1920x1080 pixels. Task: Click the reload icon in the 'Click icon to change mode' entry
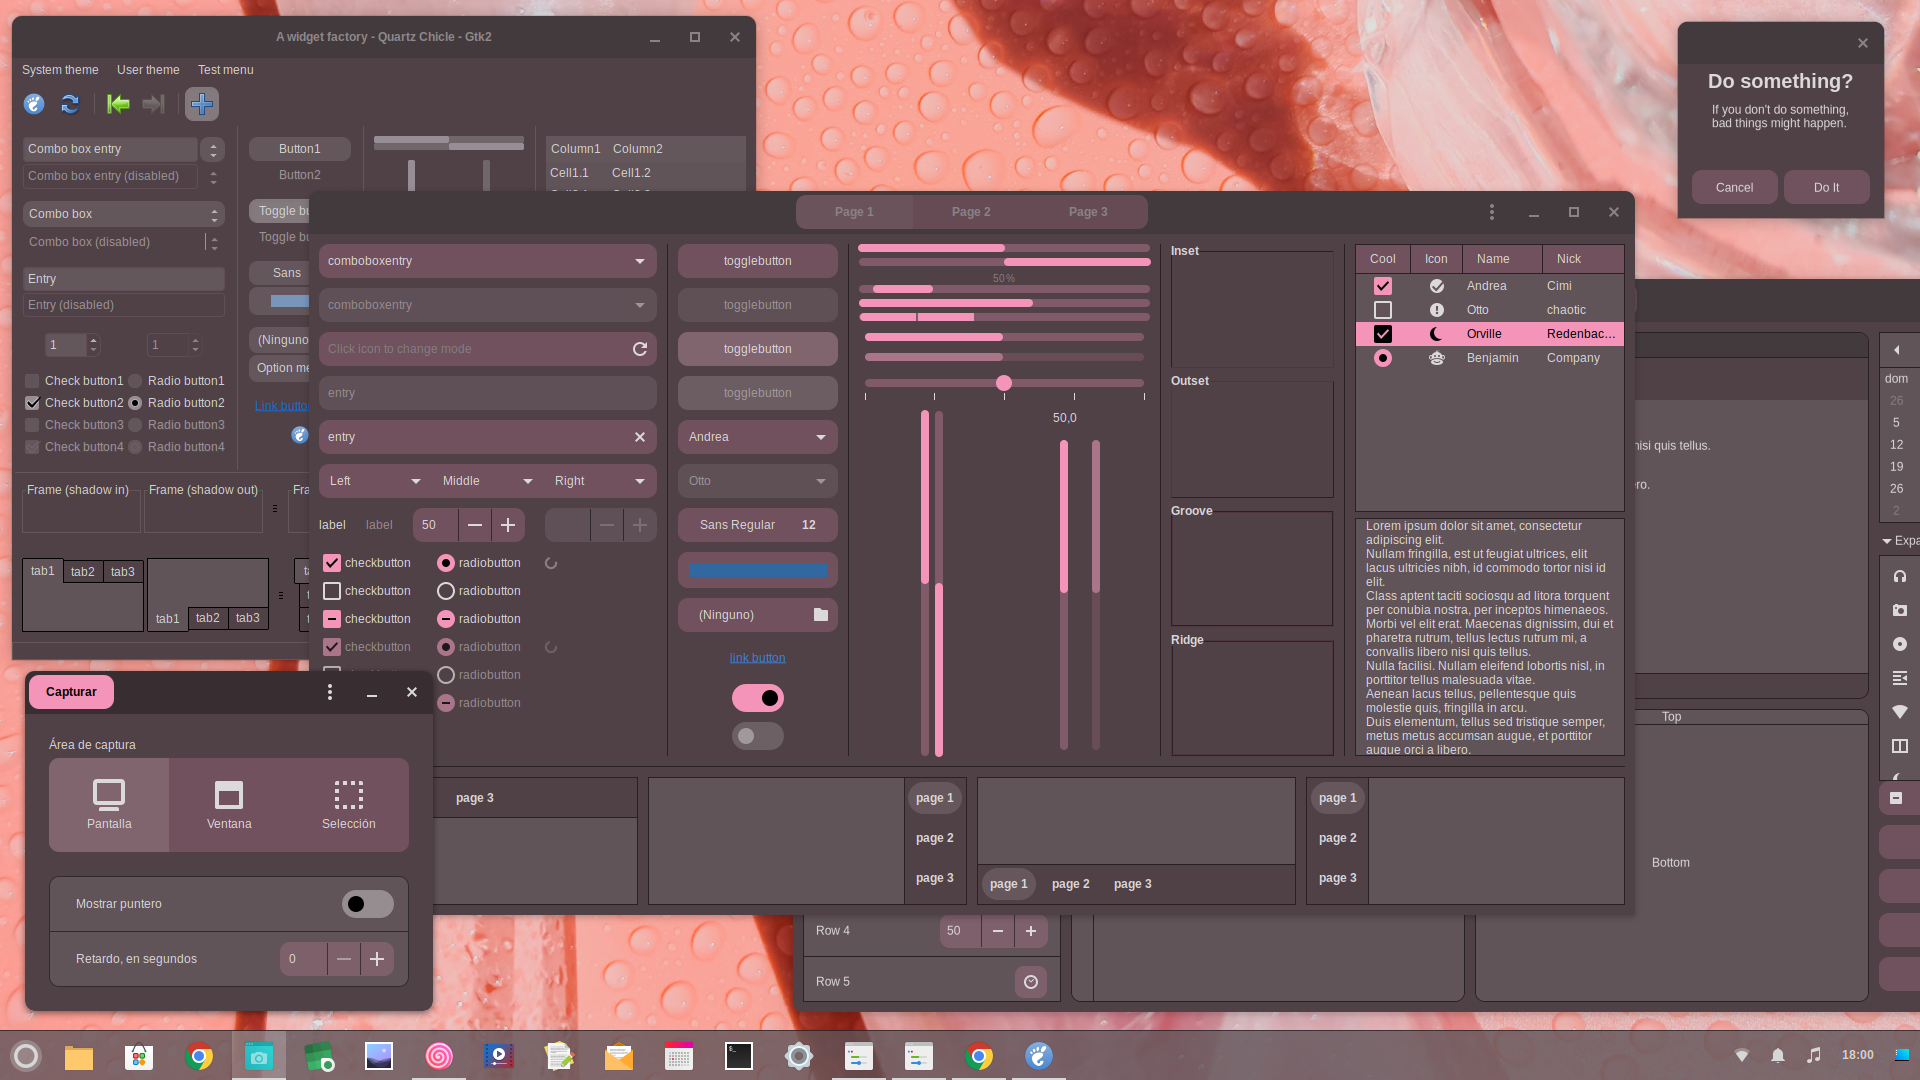coord(640,349)
